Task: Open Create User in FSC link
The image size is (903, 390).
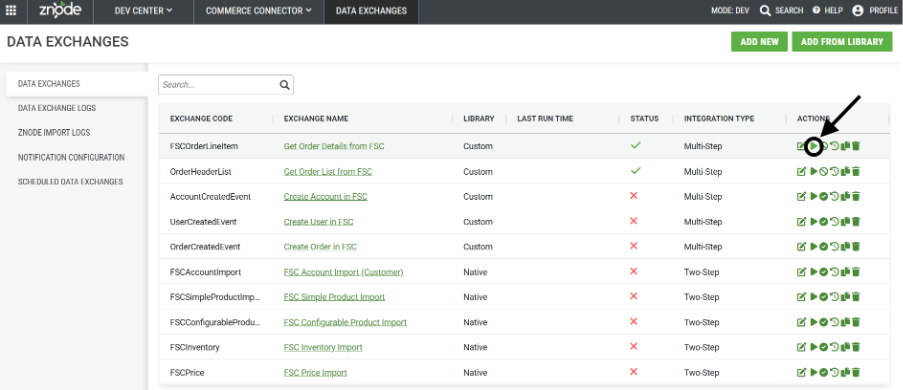Action: coord(318,222)
